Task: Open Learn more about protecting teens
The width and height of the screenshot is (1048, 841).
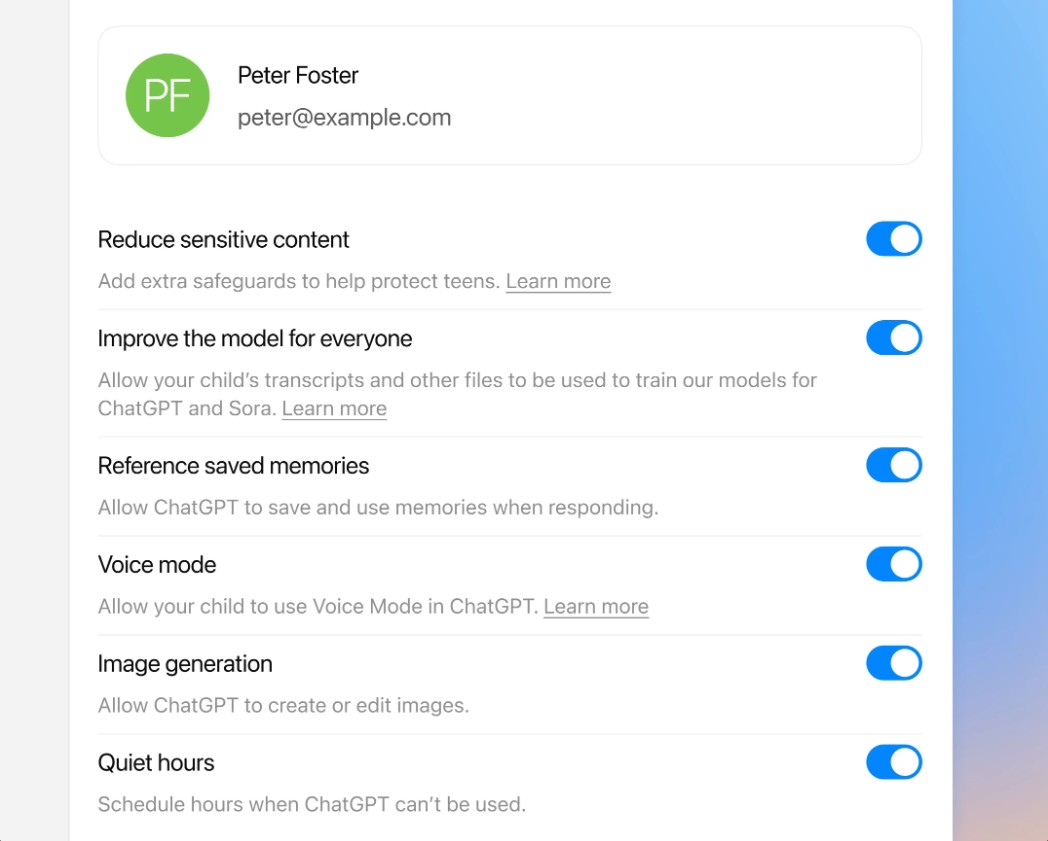Action: click(x=558, y=282)
